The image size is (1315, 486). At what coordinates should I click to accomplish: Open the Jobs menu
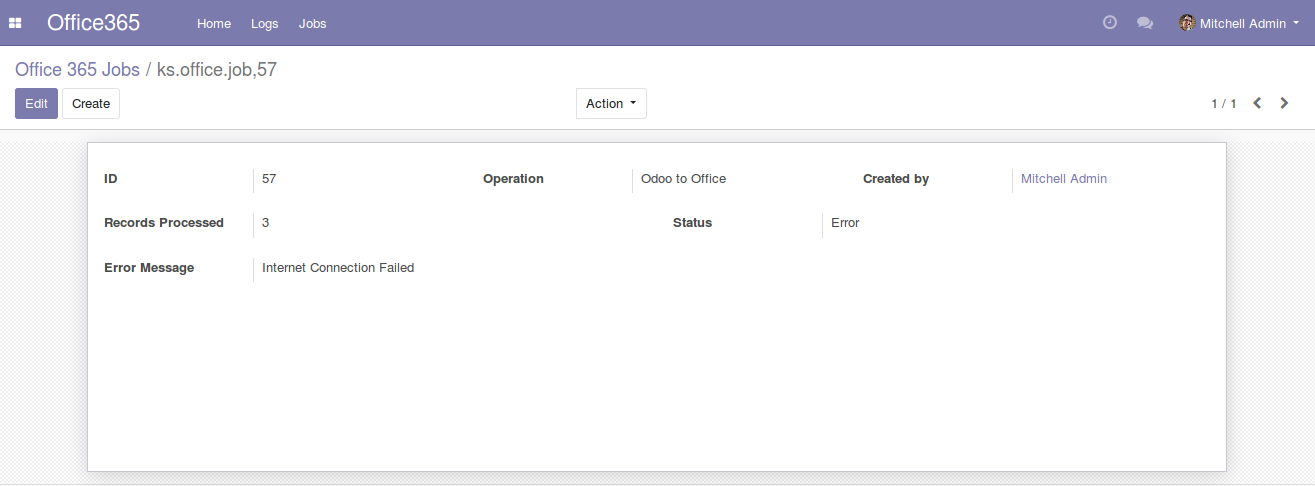point(313,23)
